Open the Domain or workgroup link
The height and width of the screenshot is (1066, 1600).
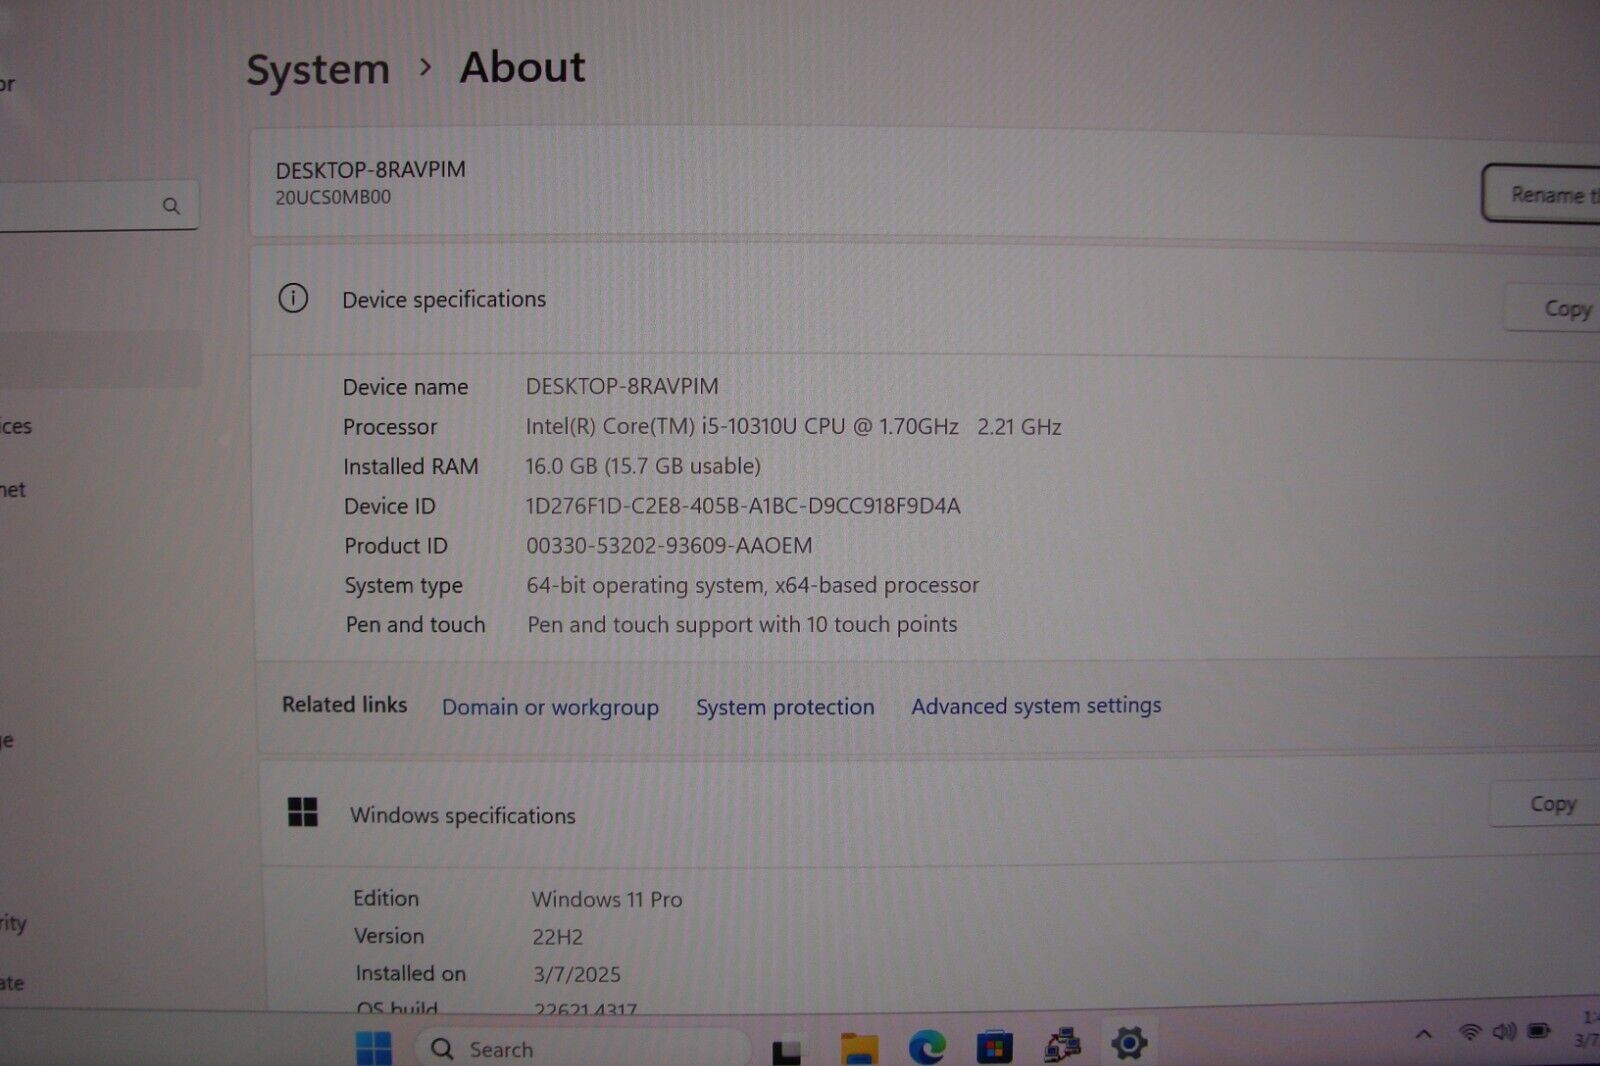(549, 707)
